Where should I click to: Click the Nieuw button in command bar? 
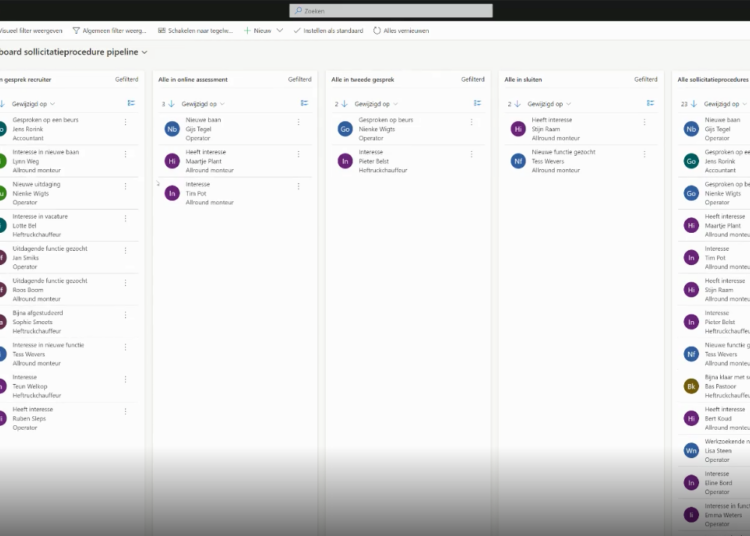point(257,31)
